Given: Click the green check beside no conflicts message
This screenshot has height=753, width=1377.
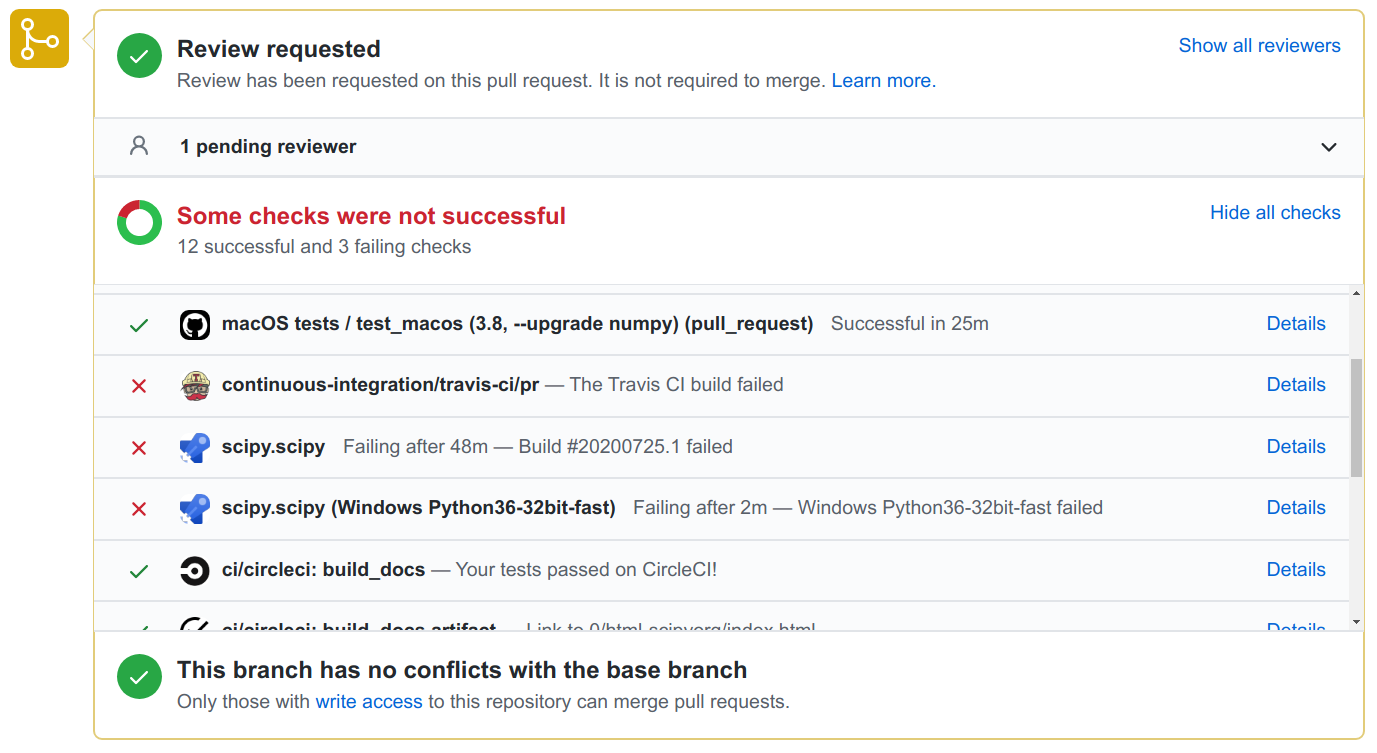Looking at the screenshot, I should tap(139, 677).
